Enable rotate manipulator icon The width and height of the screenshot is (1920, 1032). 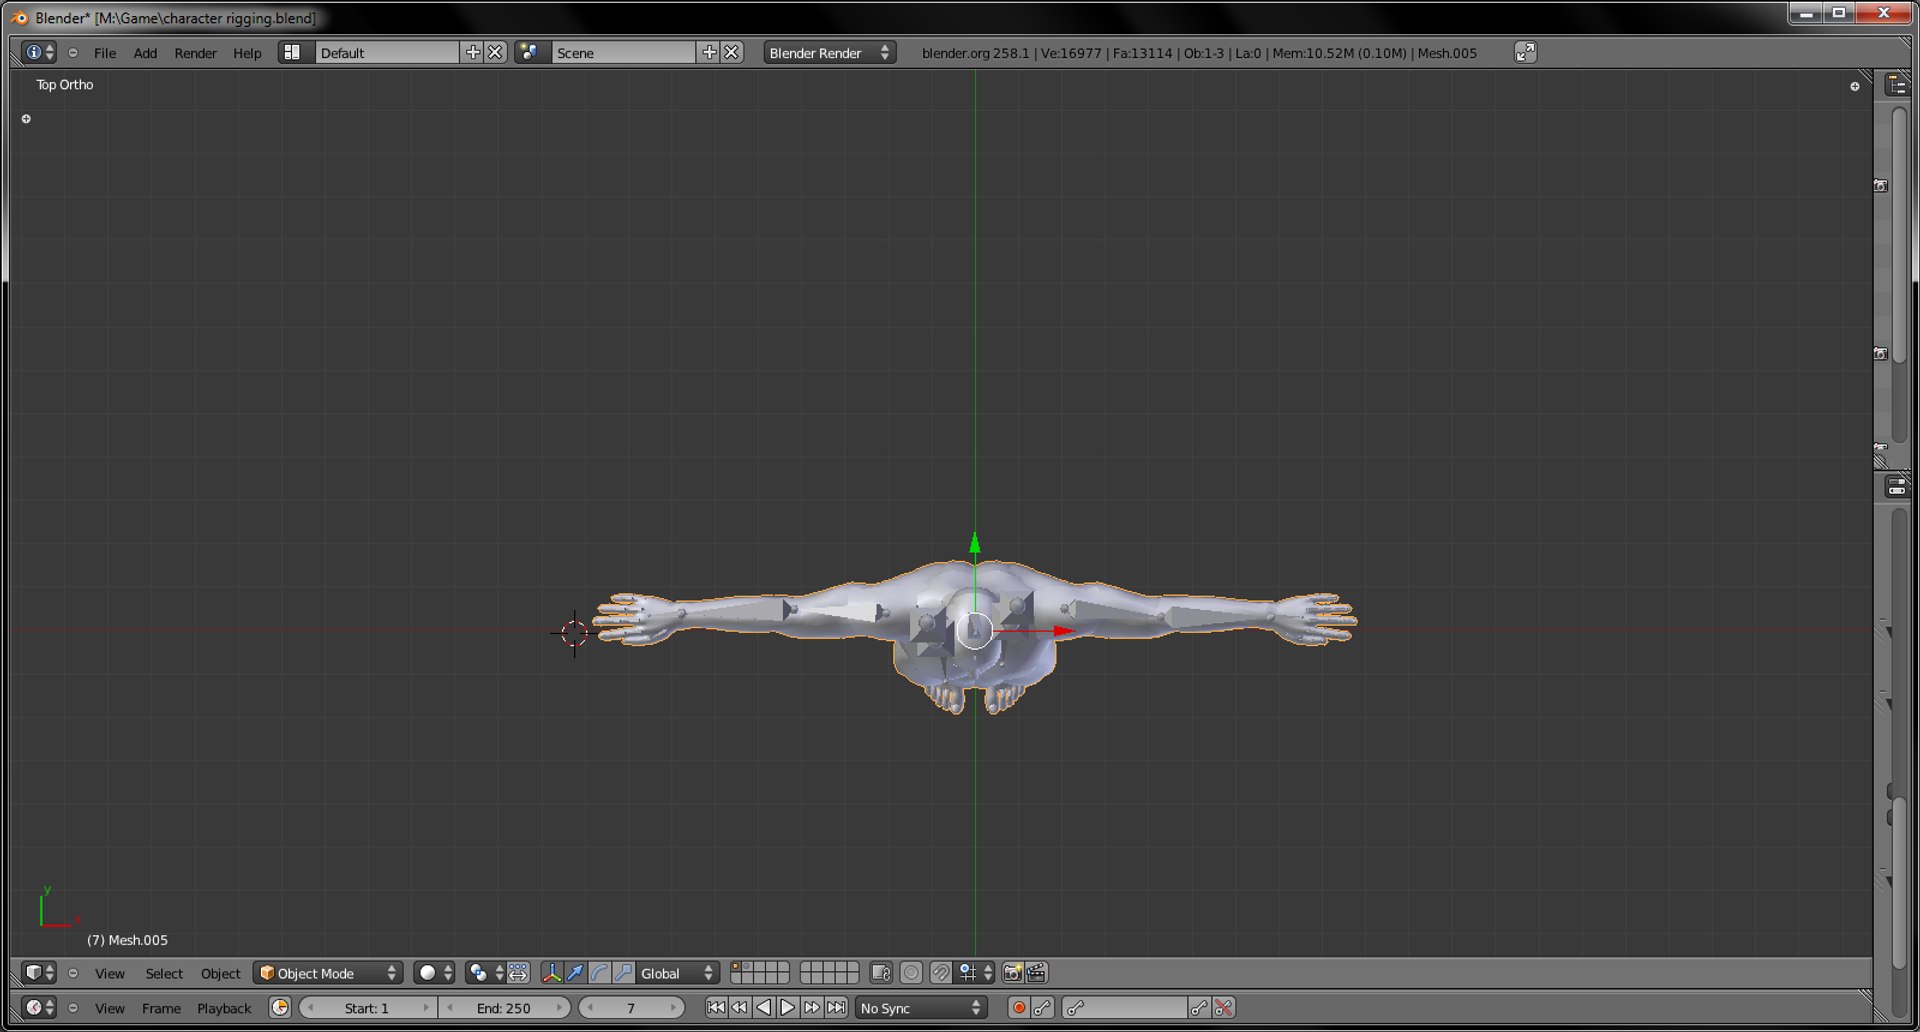[599, 973]
